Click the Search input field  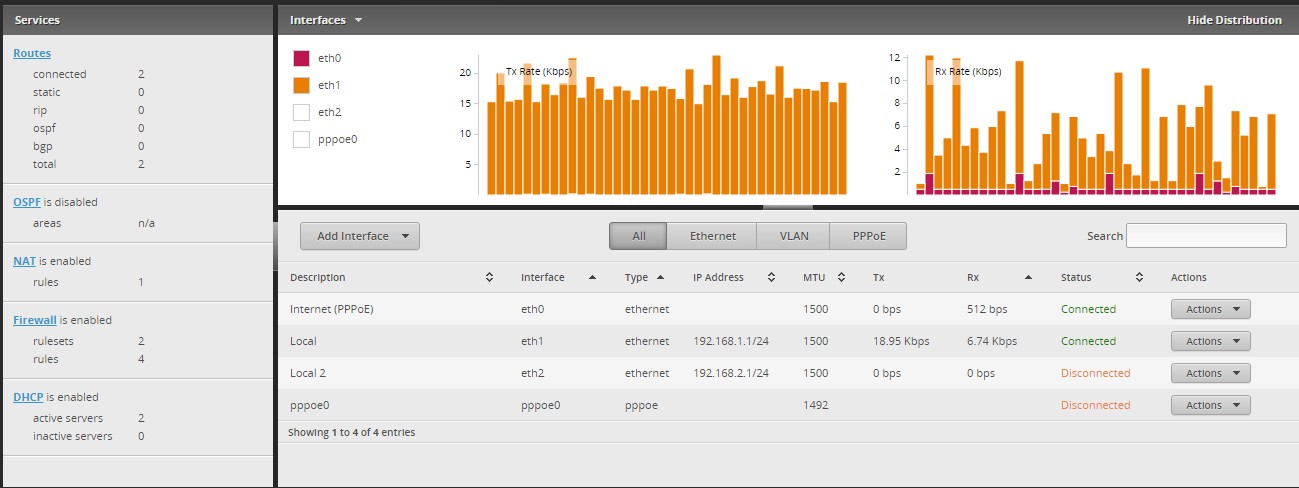coord(1206,236)
